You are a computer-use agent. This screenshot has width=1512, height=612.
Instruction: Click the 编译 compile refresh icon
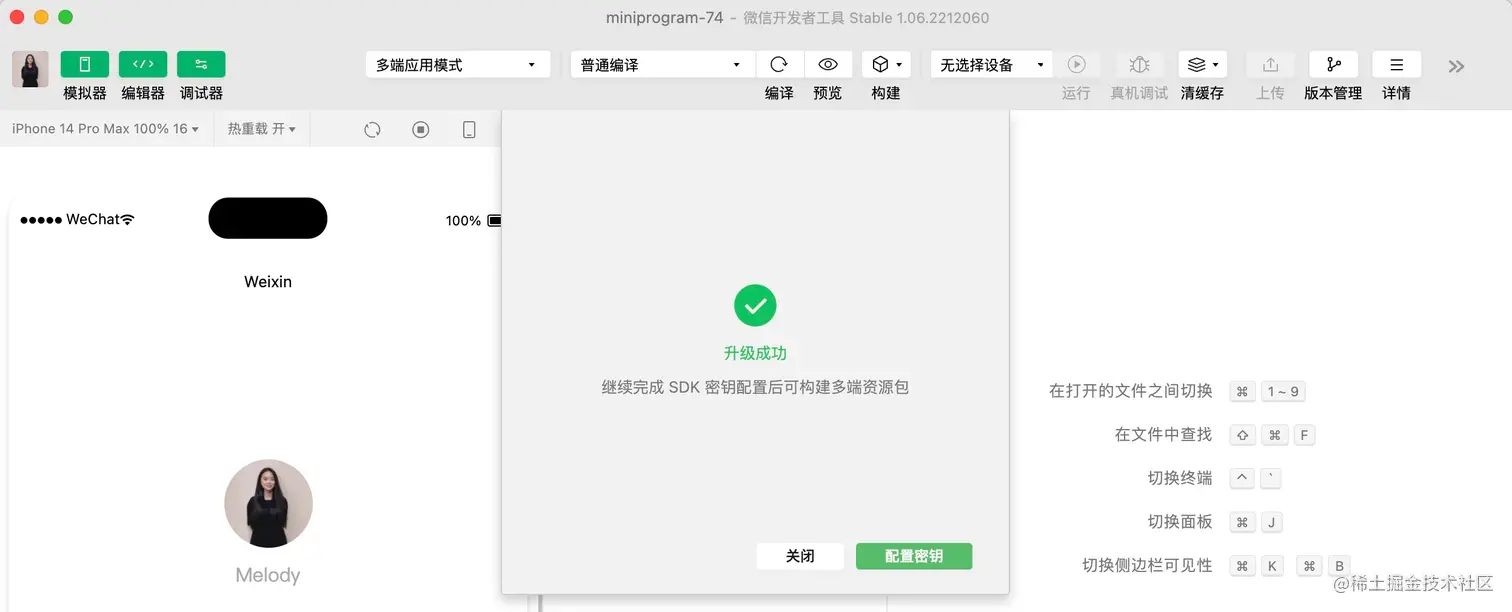click(779, 64)
